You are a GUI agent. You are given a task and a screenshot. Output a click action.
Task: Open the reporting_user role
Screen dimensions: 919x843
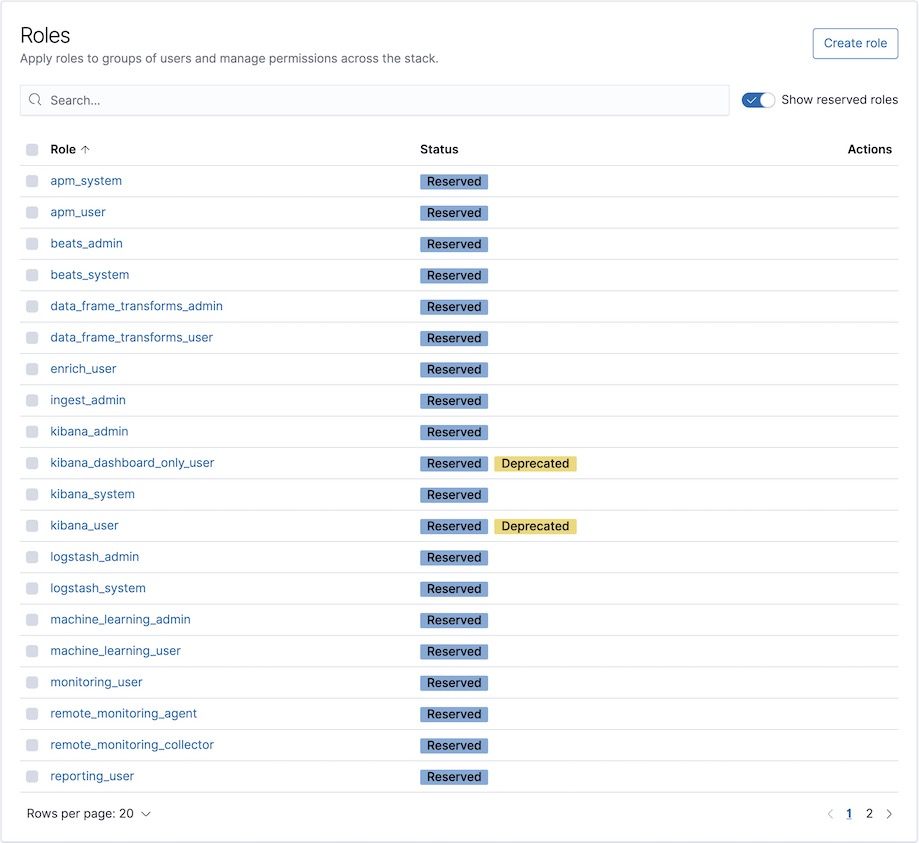click(92, 776)
